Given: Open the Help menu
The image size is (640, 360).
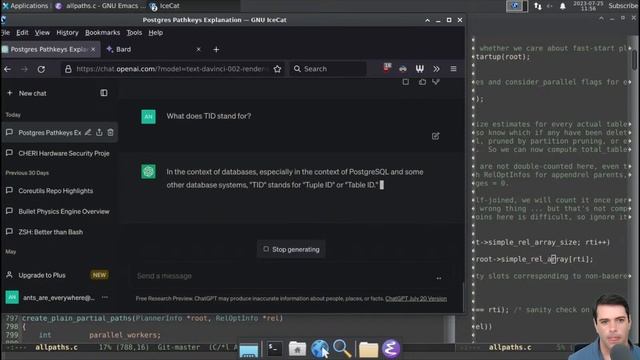Looking at the screenshot, I should (x=156, y=33).
